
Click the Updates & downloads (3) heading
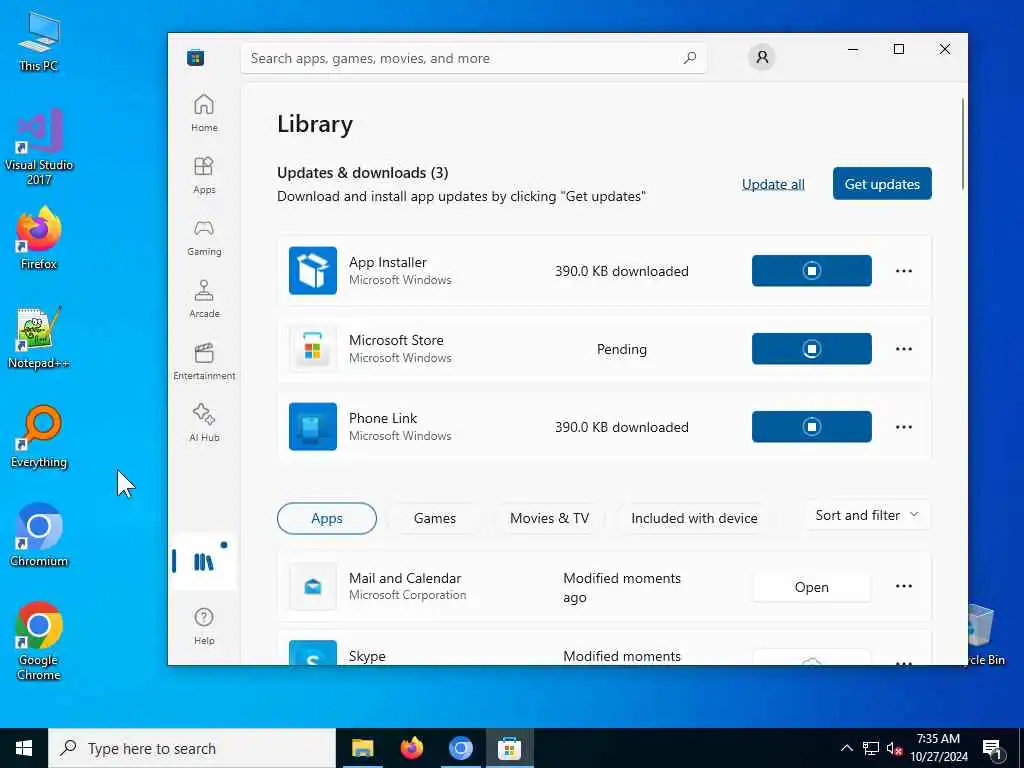(362, 172)
